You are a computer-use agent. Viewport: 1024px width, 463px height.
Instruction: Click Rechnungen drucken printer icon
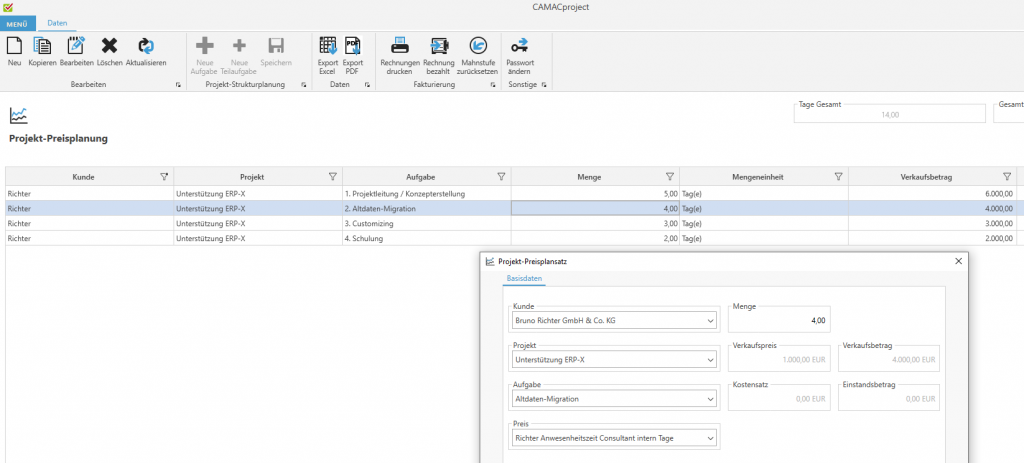tap(400, 46)
